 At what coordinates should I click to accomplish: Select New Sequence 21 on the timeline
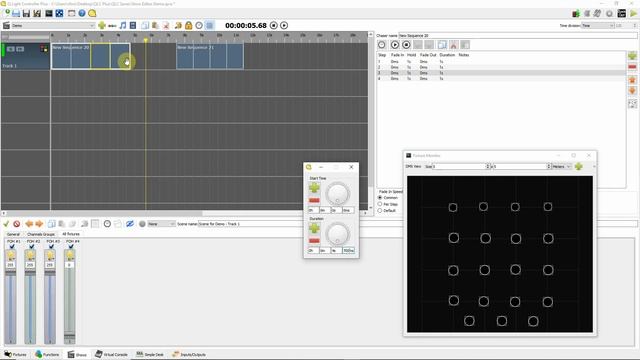point(210,56)
